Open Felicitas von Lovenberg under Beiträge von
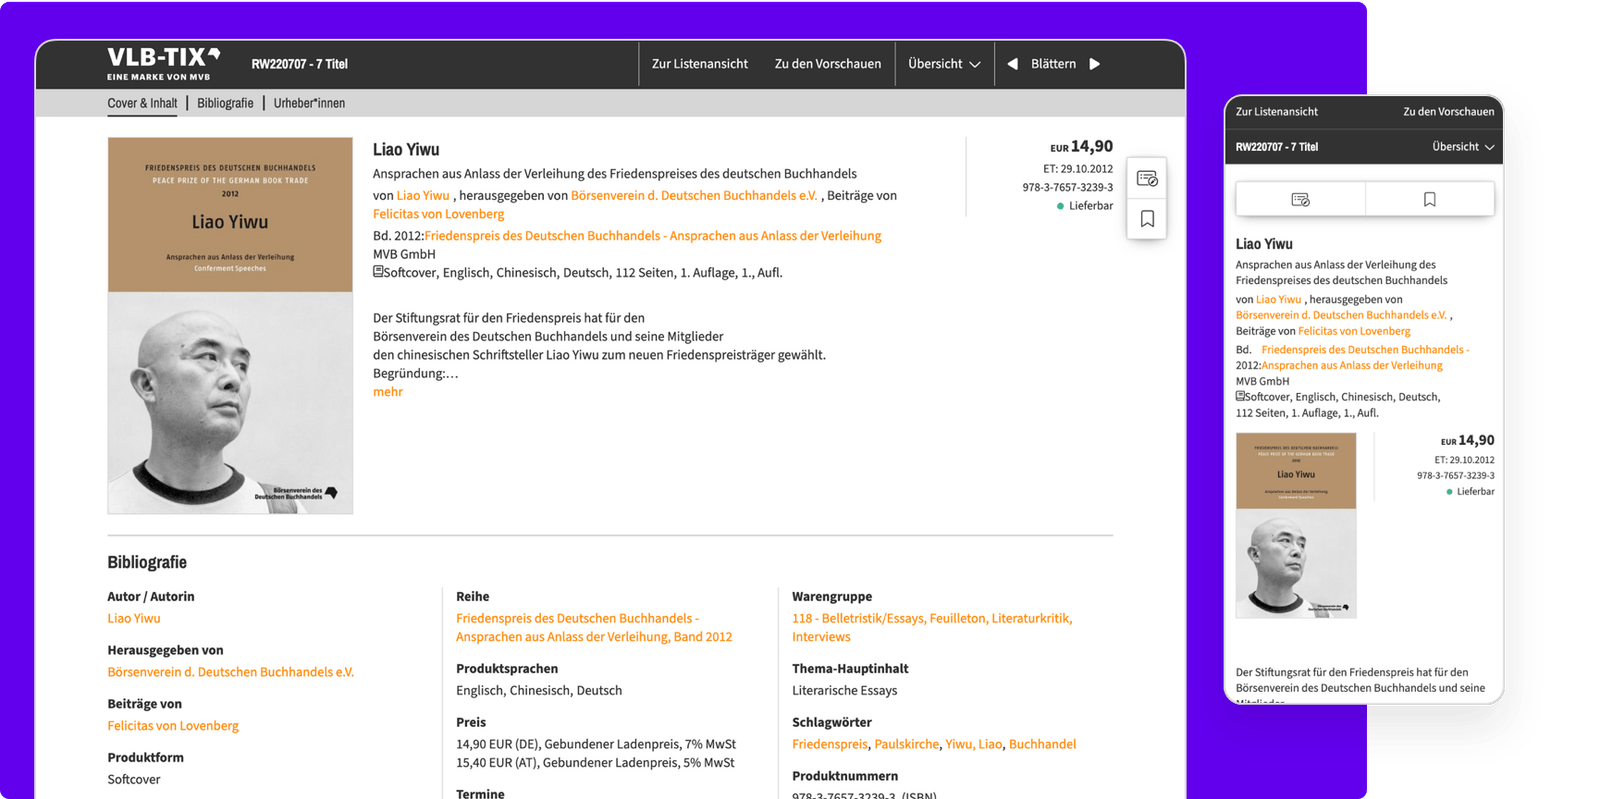Screen dimensions: 1600x799 point(173,726)
